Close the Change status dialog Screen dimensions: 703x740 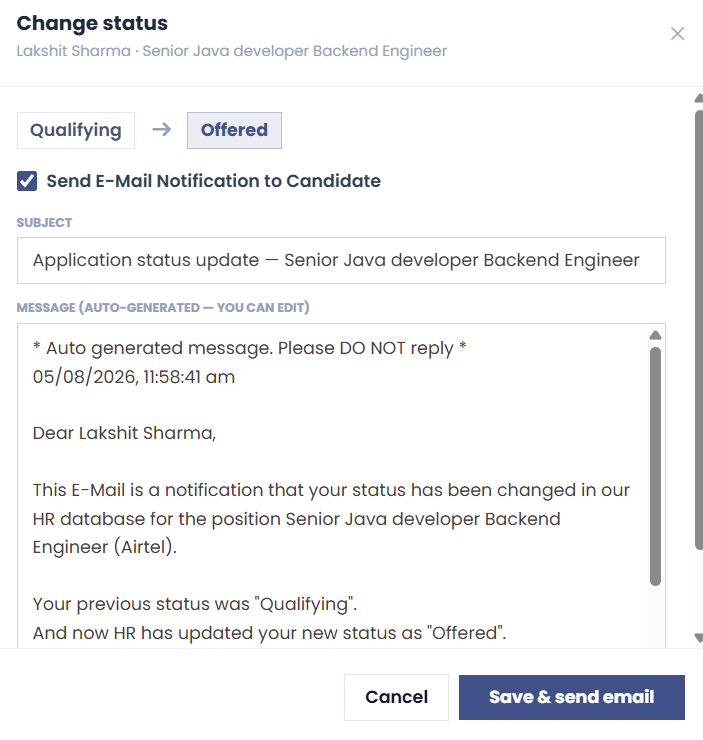tap(678, 34)
